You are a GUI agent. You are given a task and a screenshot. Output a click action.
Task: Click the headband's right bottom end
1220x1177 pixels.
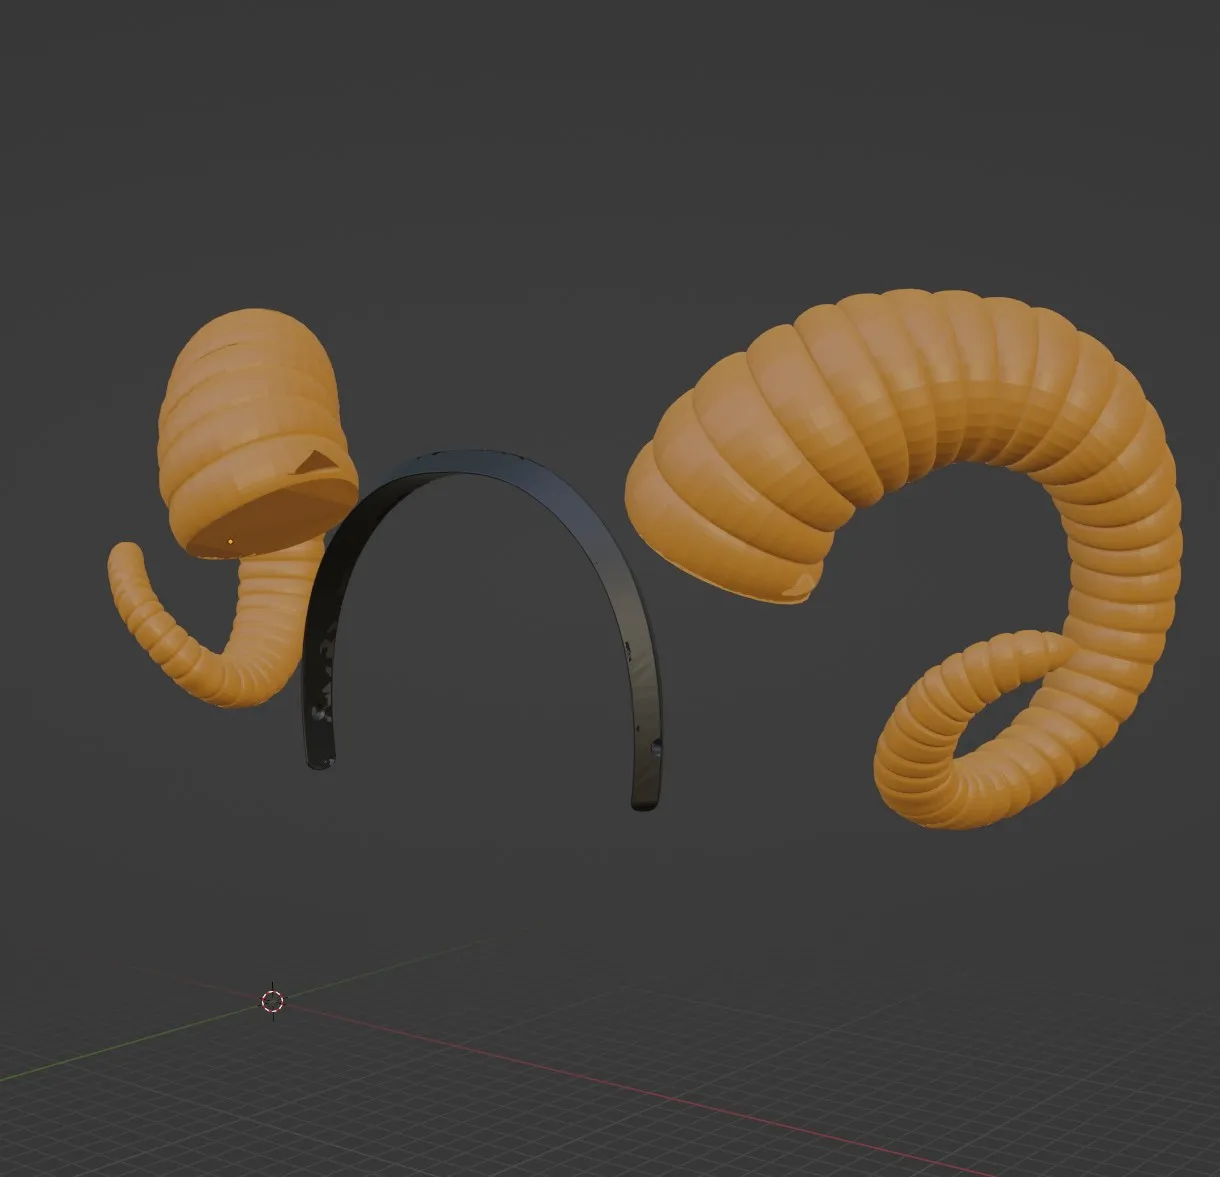[x=645, y=800]
